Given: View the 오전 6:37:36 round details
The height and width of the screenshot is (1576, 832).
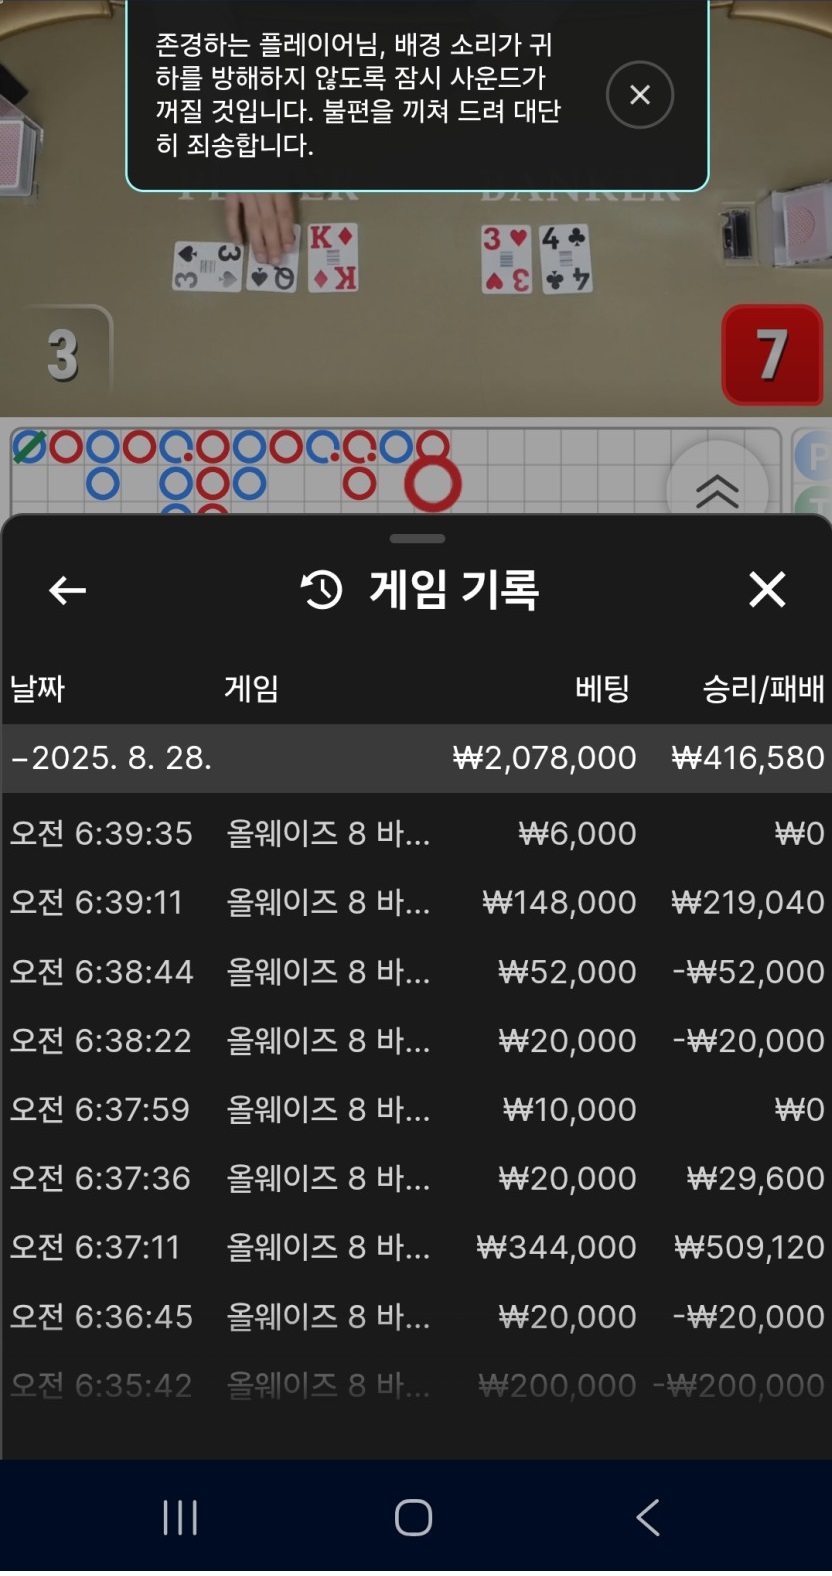Looking at the screenshot, I should 416,1178.
